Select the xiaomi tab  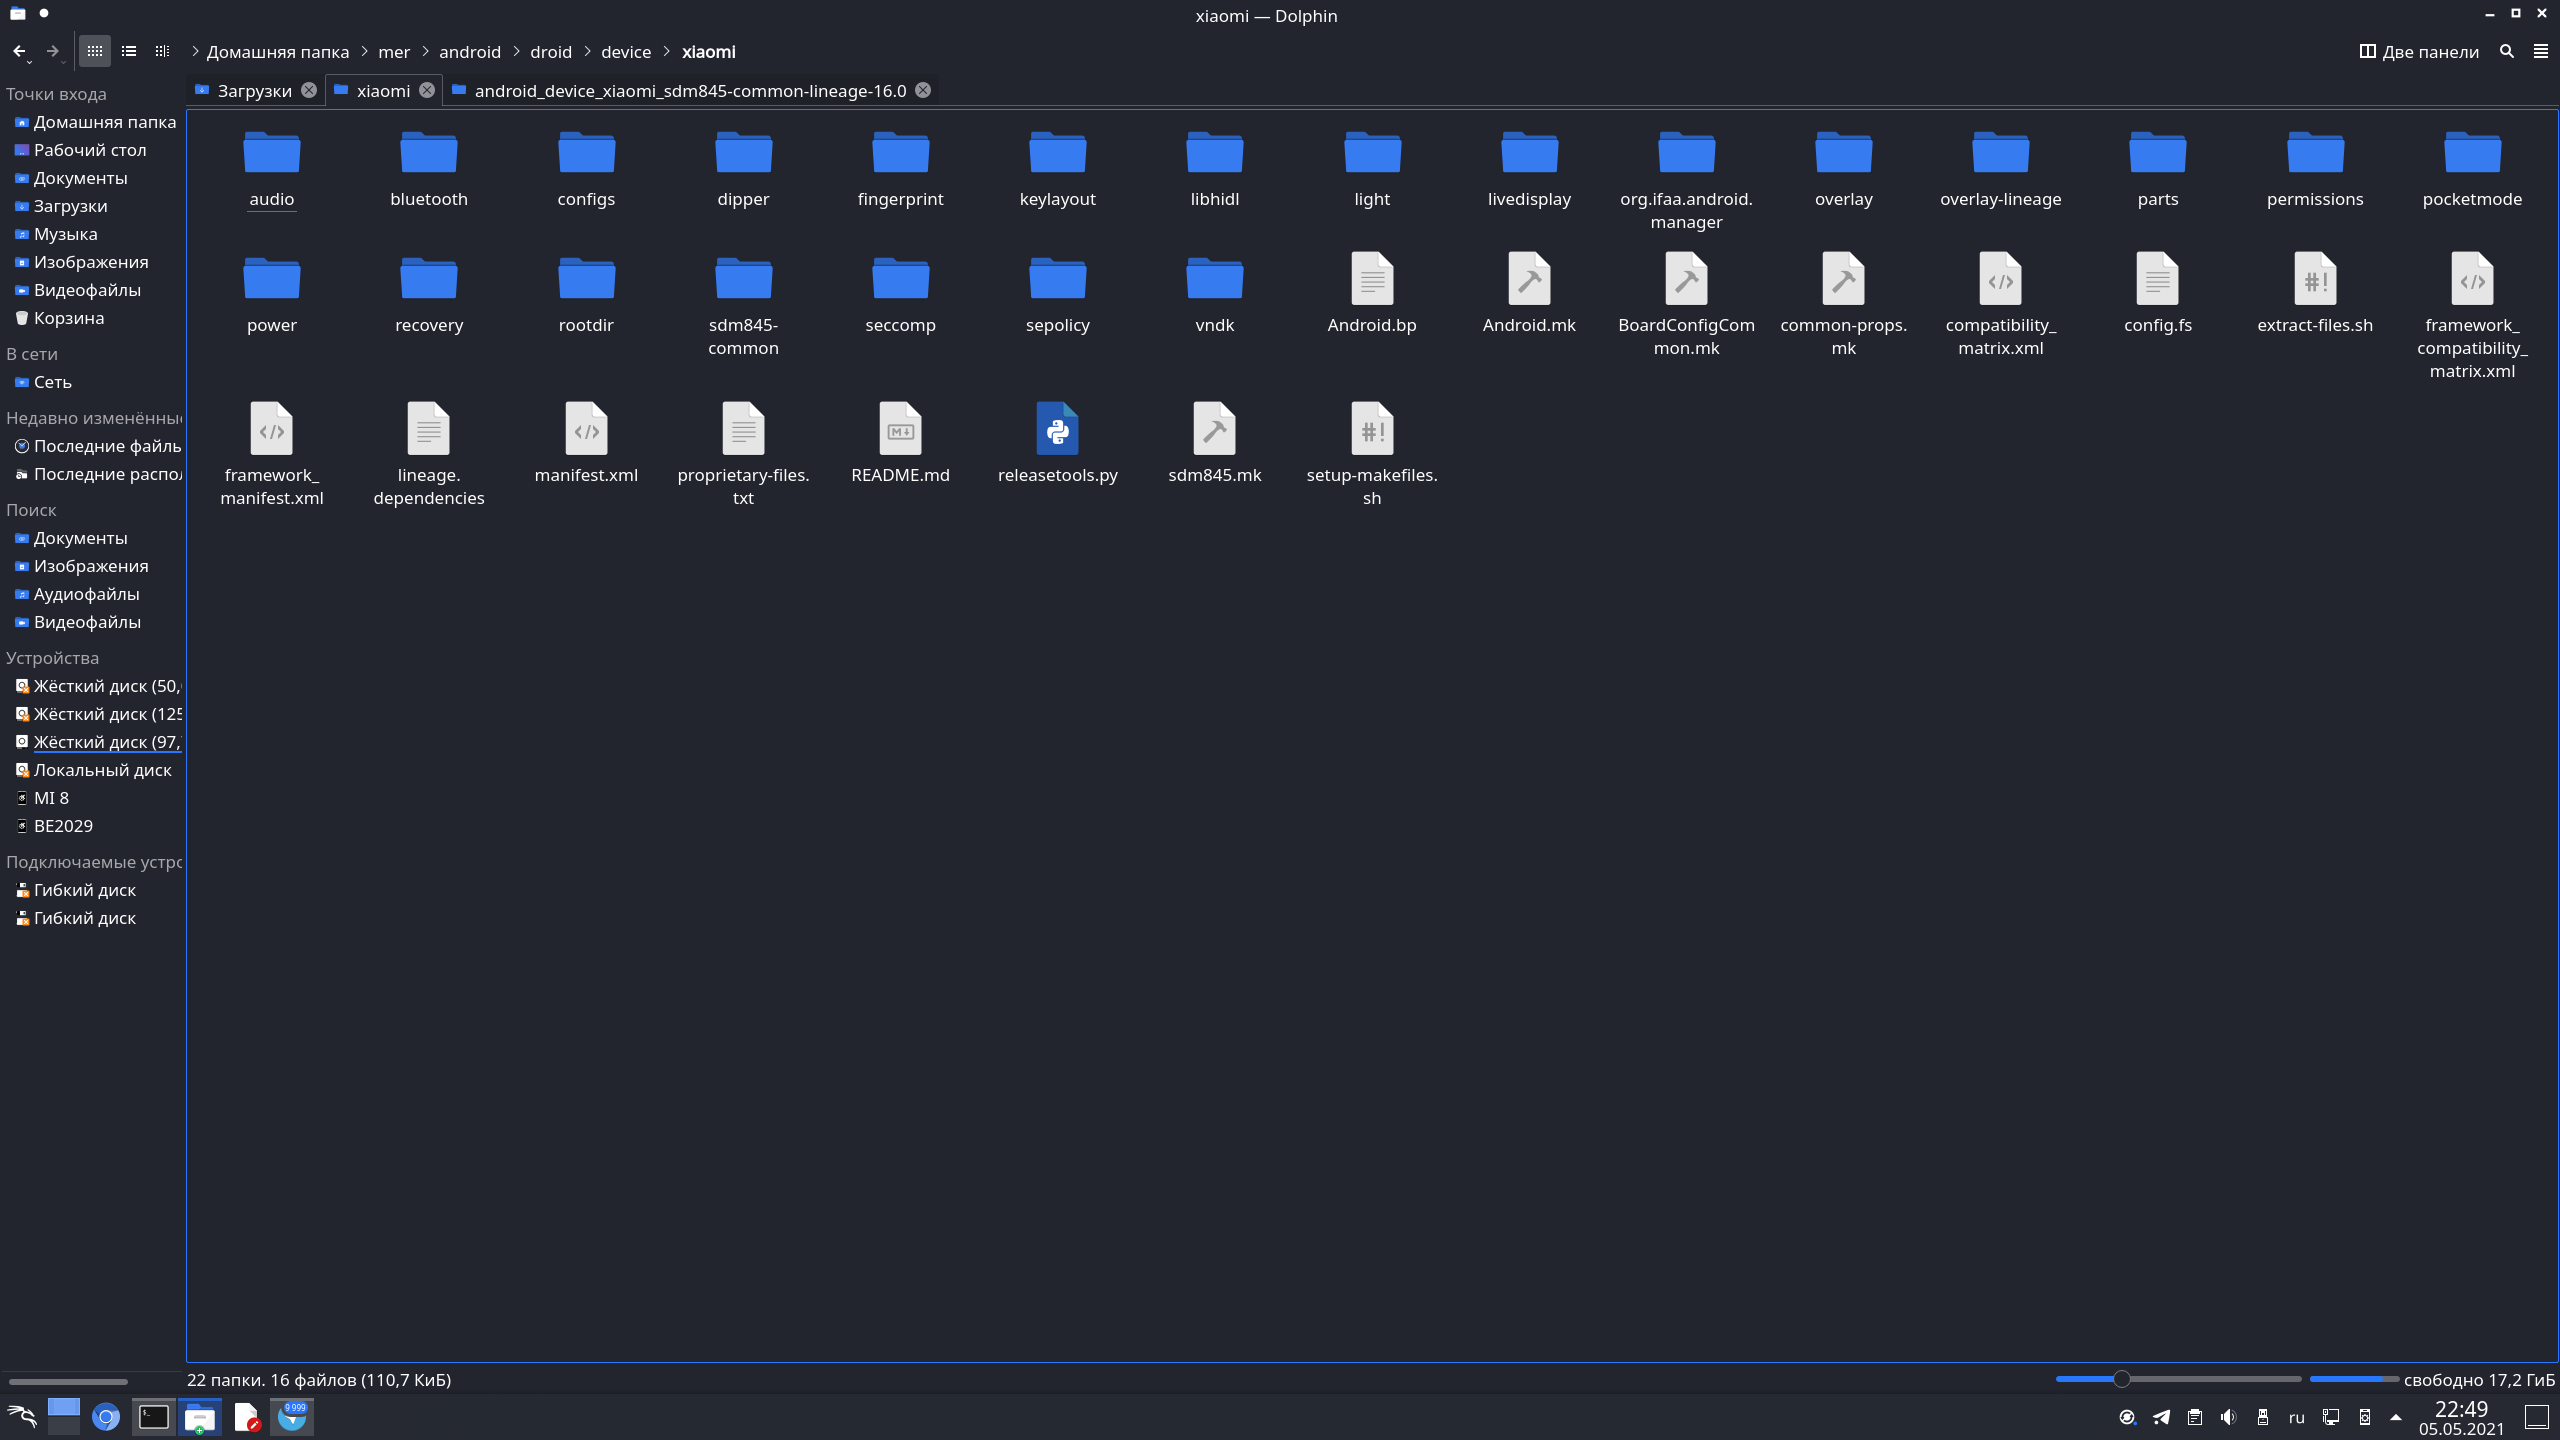[384, 91]
